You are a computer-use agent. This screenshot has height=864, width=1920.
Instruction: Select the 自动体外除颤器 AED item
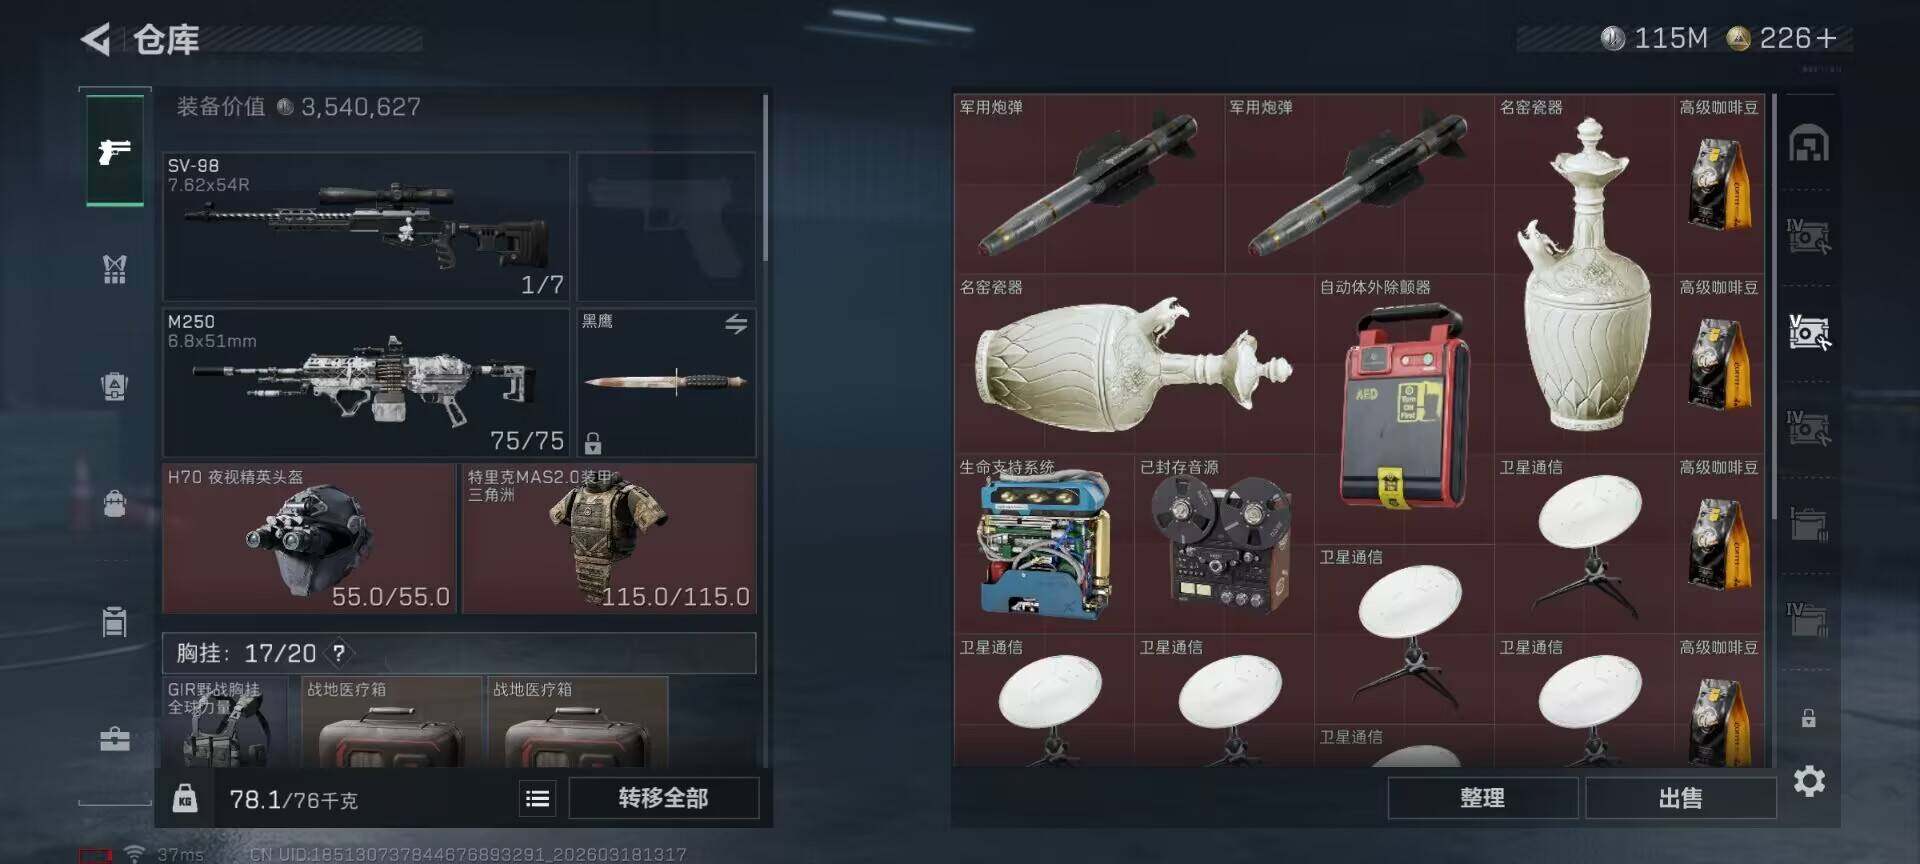pos(1404,408)
